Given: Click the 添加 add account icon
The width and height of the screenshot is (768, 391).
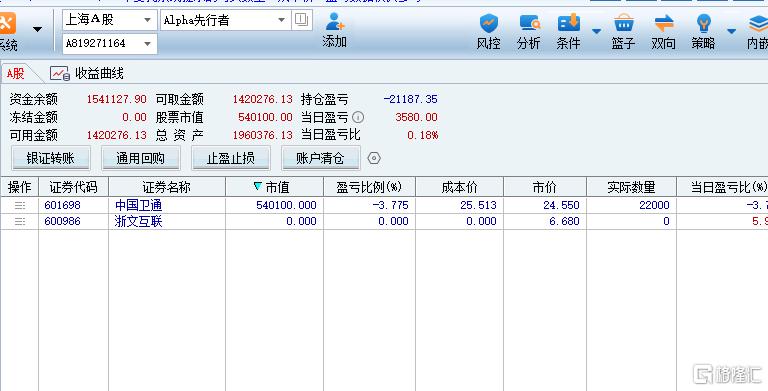Looking at the screenshot, I should [x=335, y=30].
